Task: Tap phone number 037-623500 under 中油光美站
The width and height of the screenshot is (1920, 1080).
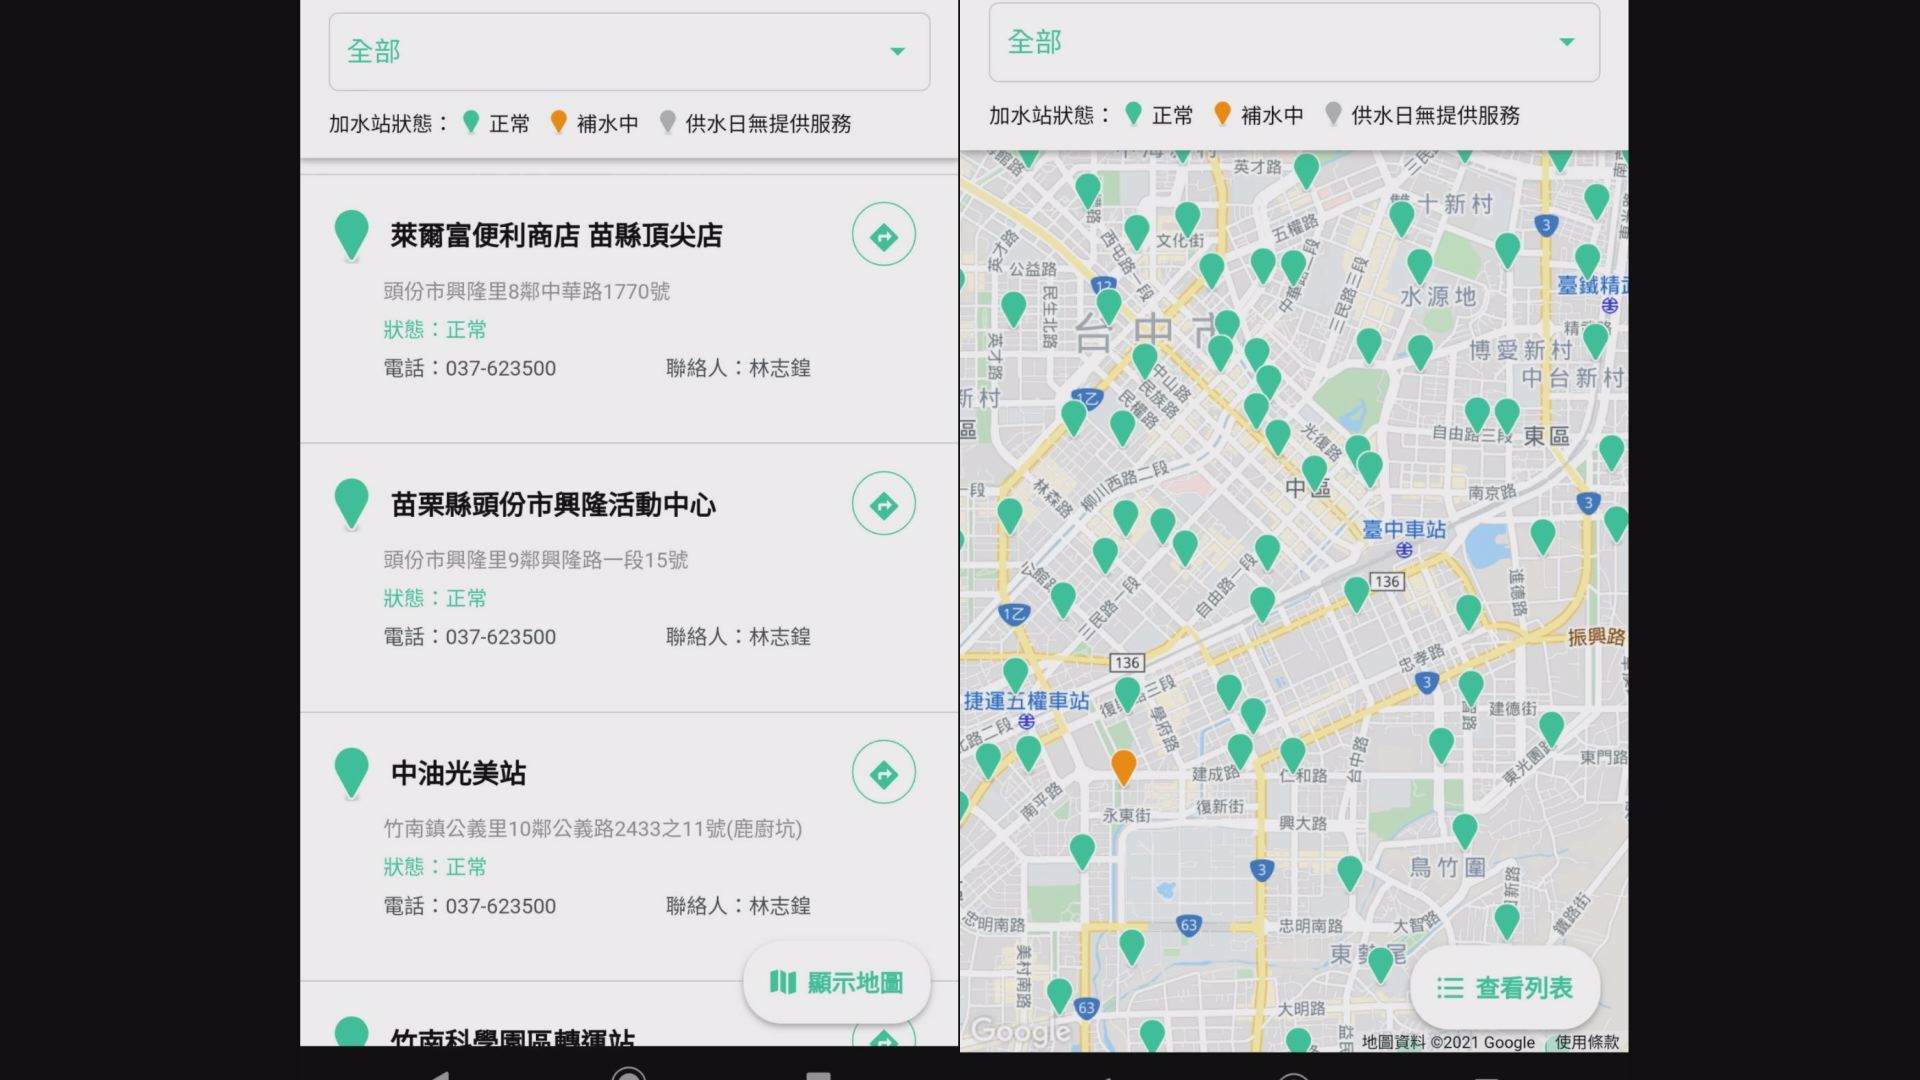Action: pos(500,906)
